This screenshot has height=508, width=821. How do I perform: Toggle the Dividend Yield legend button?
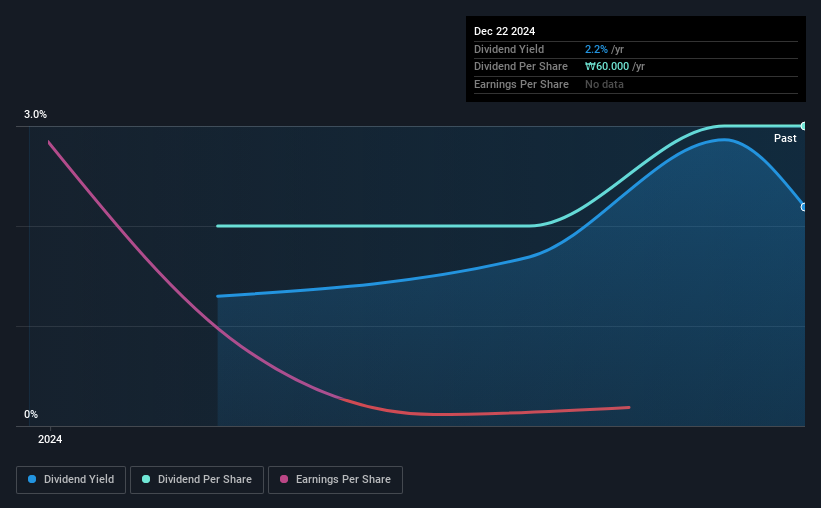tap(71, 480)
